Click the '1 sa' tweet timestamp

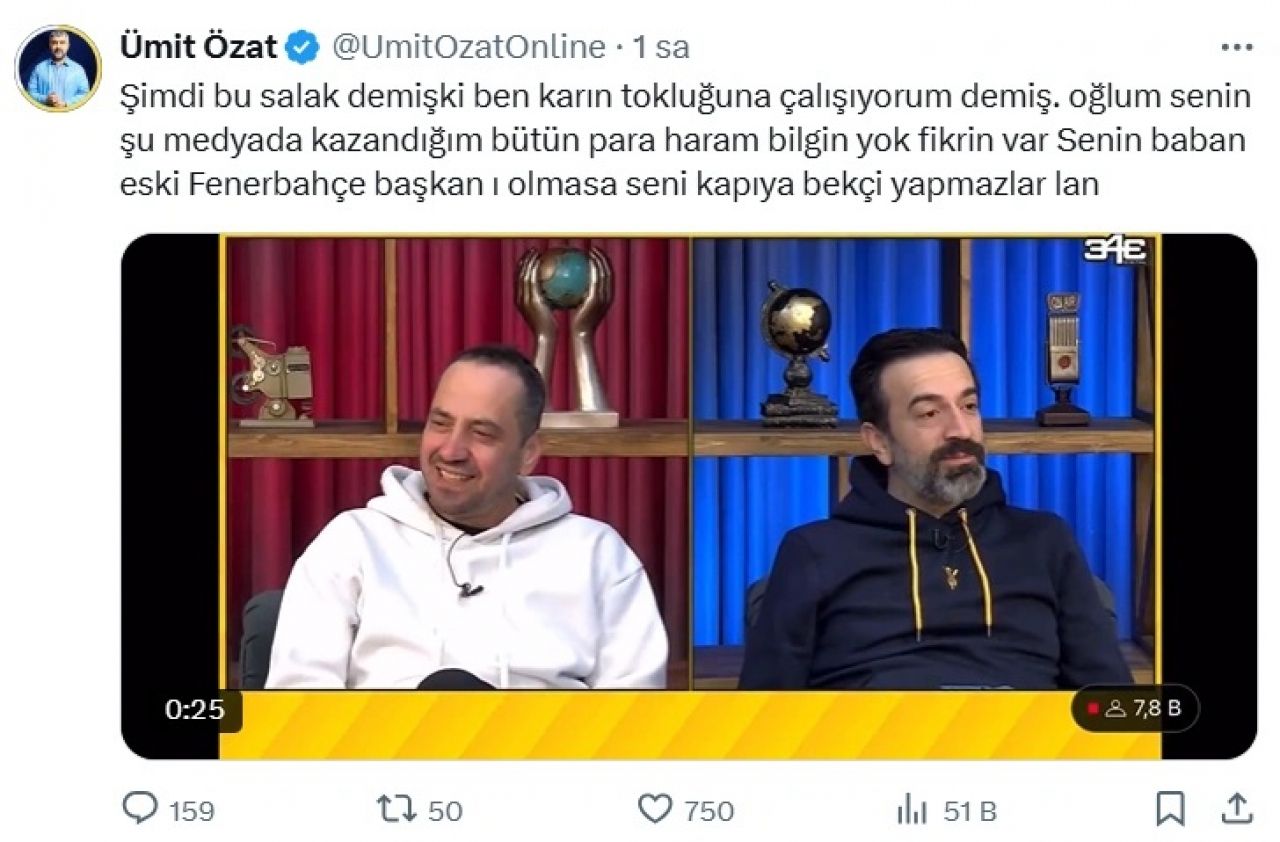pyautogui.click(x=661, y=47)
